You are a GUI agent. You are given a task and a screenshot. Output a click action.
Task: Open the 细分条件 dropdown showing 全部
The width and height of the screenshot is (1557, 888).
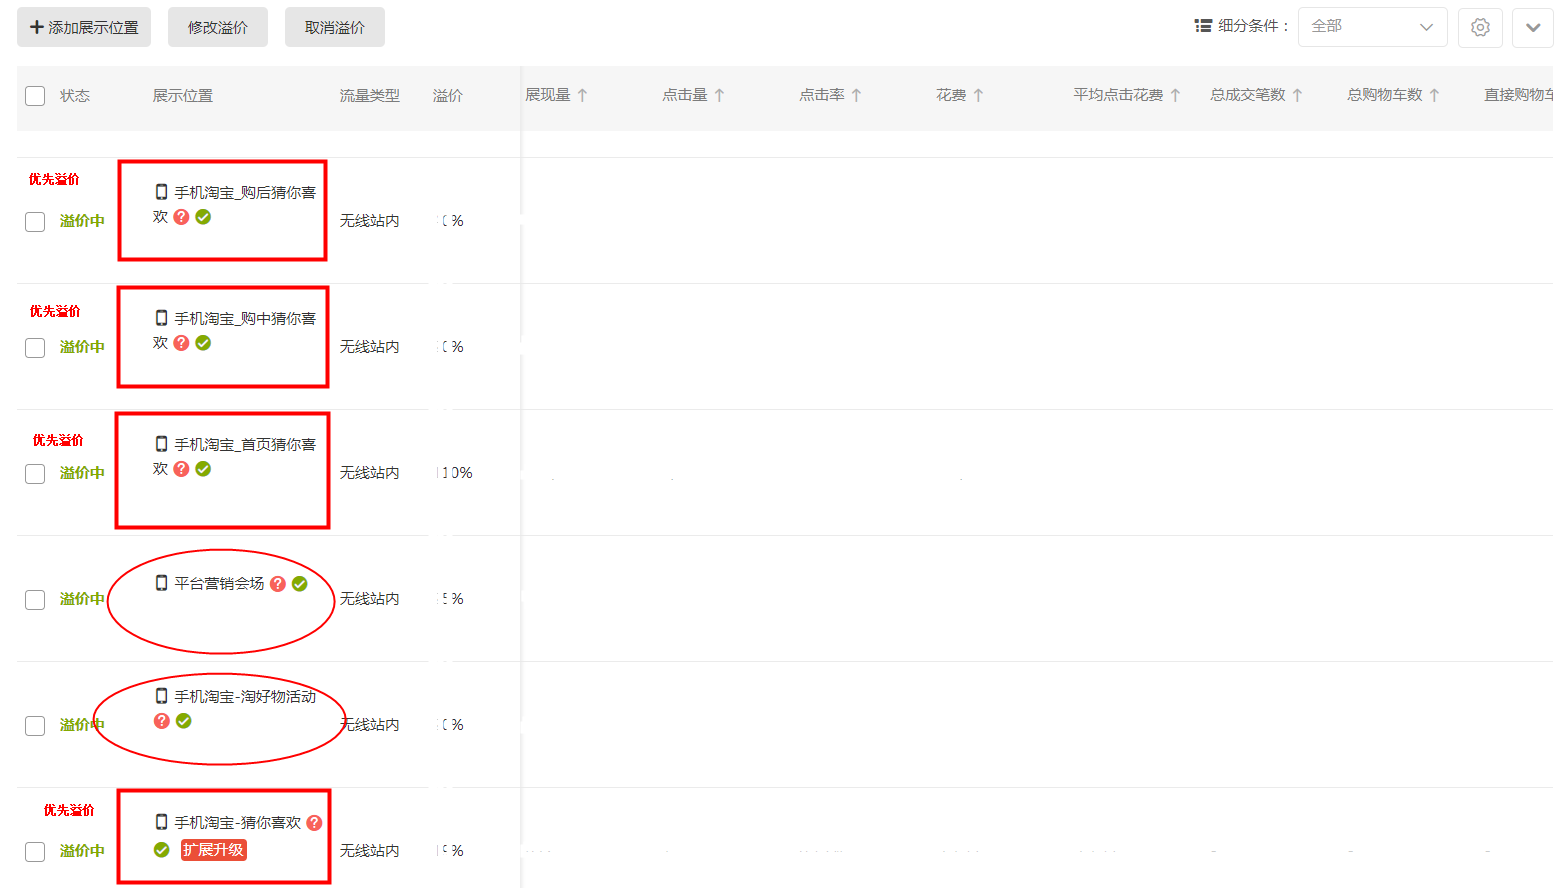pos(1372,27)
